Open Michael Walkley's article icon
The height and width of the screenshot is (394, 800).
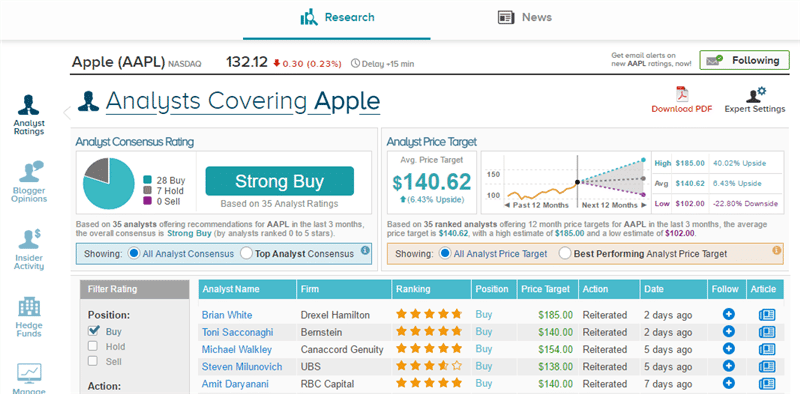pos(767,350)
